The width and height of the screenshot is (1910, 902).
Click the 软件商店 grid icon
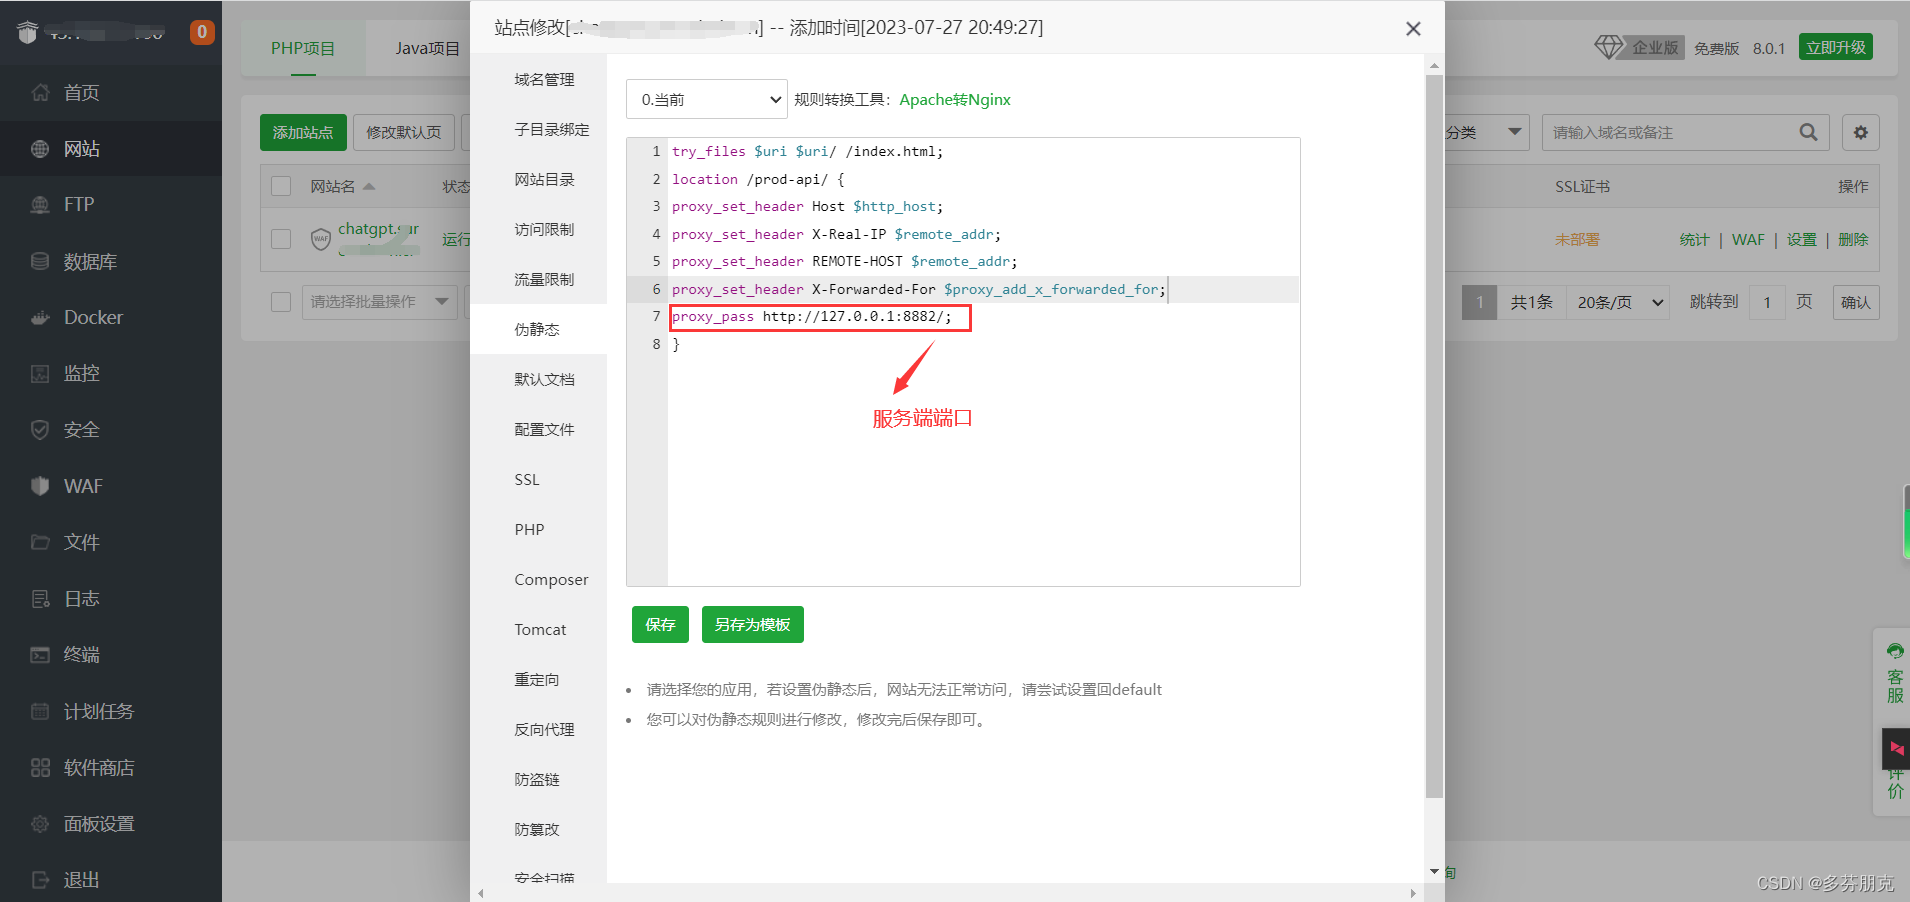tap(40, 768)
